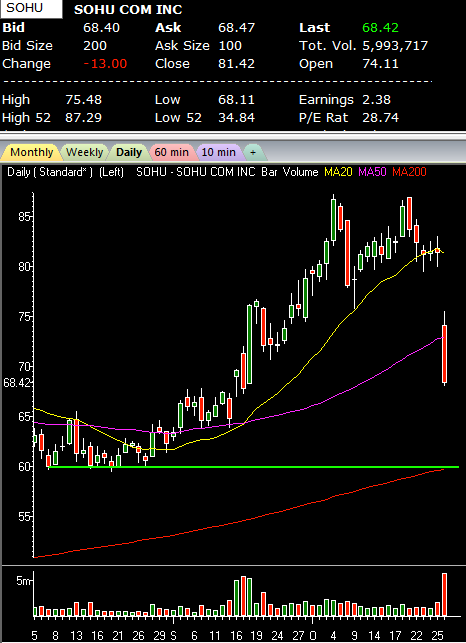Viewport: 466px width, 643px height.
Task: Click the Open price 74.11
Action: 380,64
